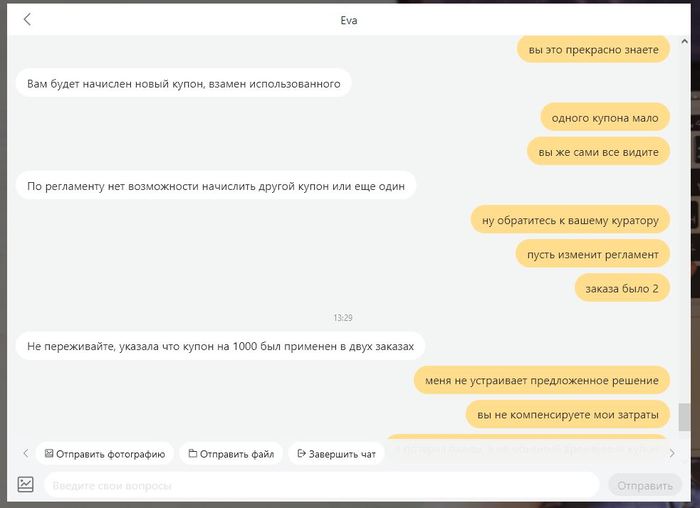Select message 'Вам будет начислен новый купон, взамен использованного'

pos(183,84)
